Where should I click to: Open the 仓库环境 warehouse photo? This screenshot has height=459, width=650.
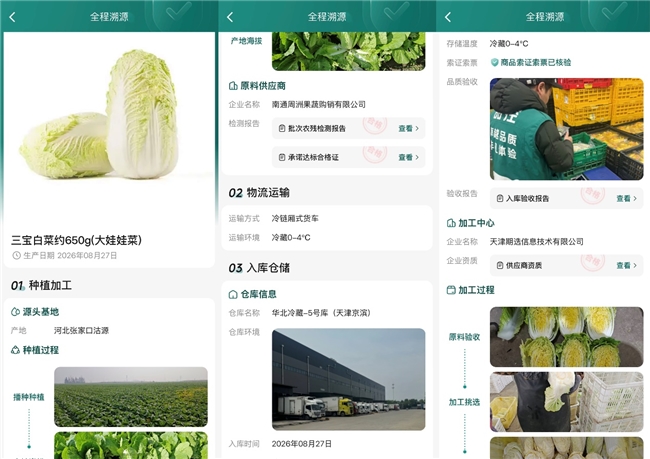point(349,379)
